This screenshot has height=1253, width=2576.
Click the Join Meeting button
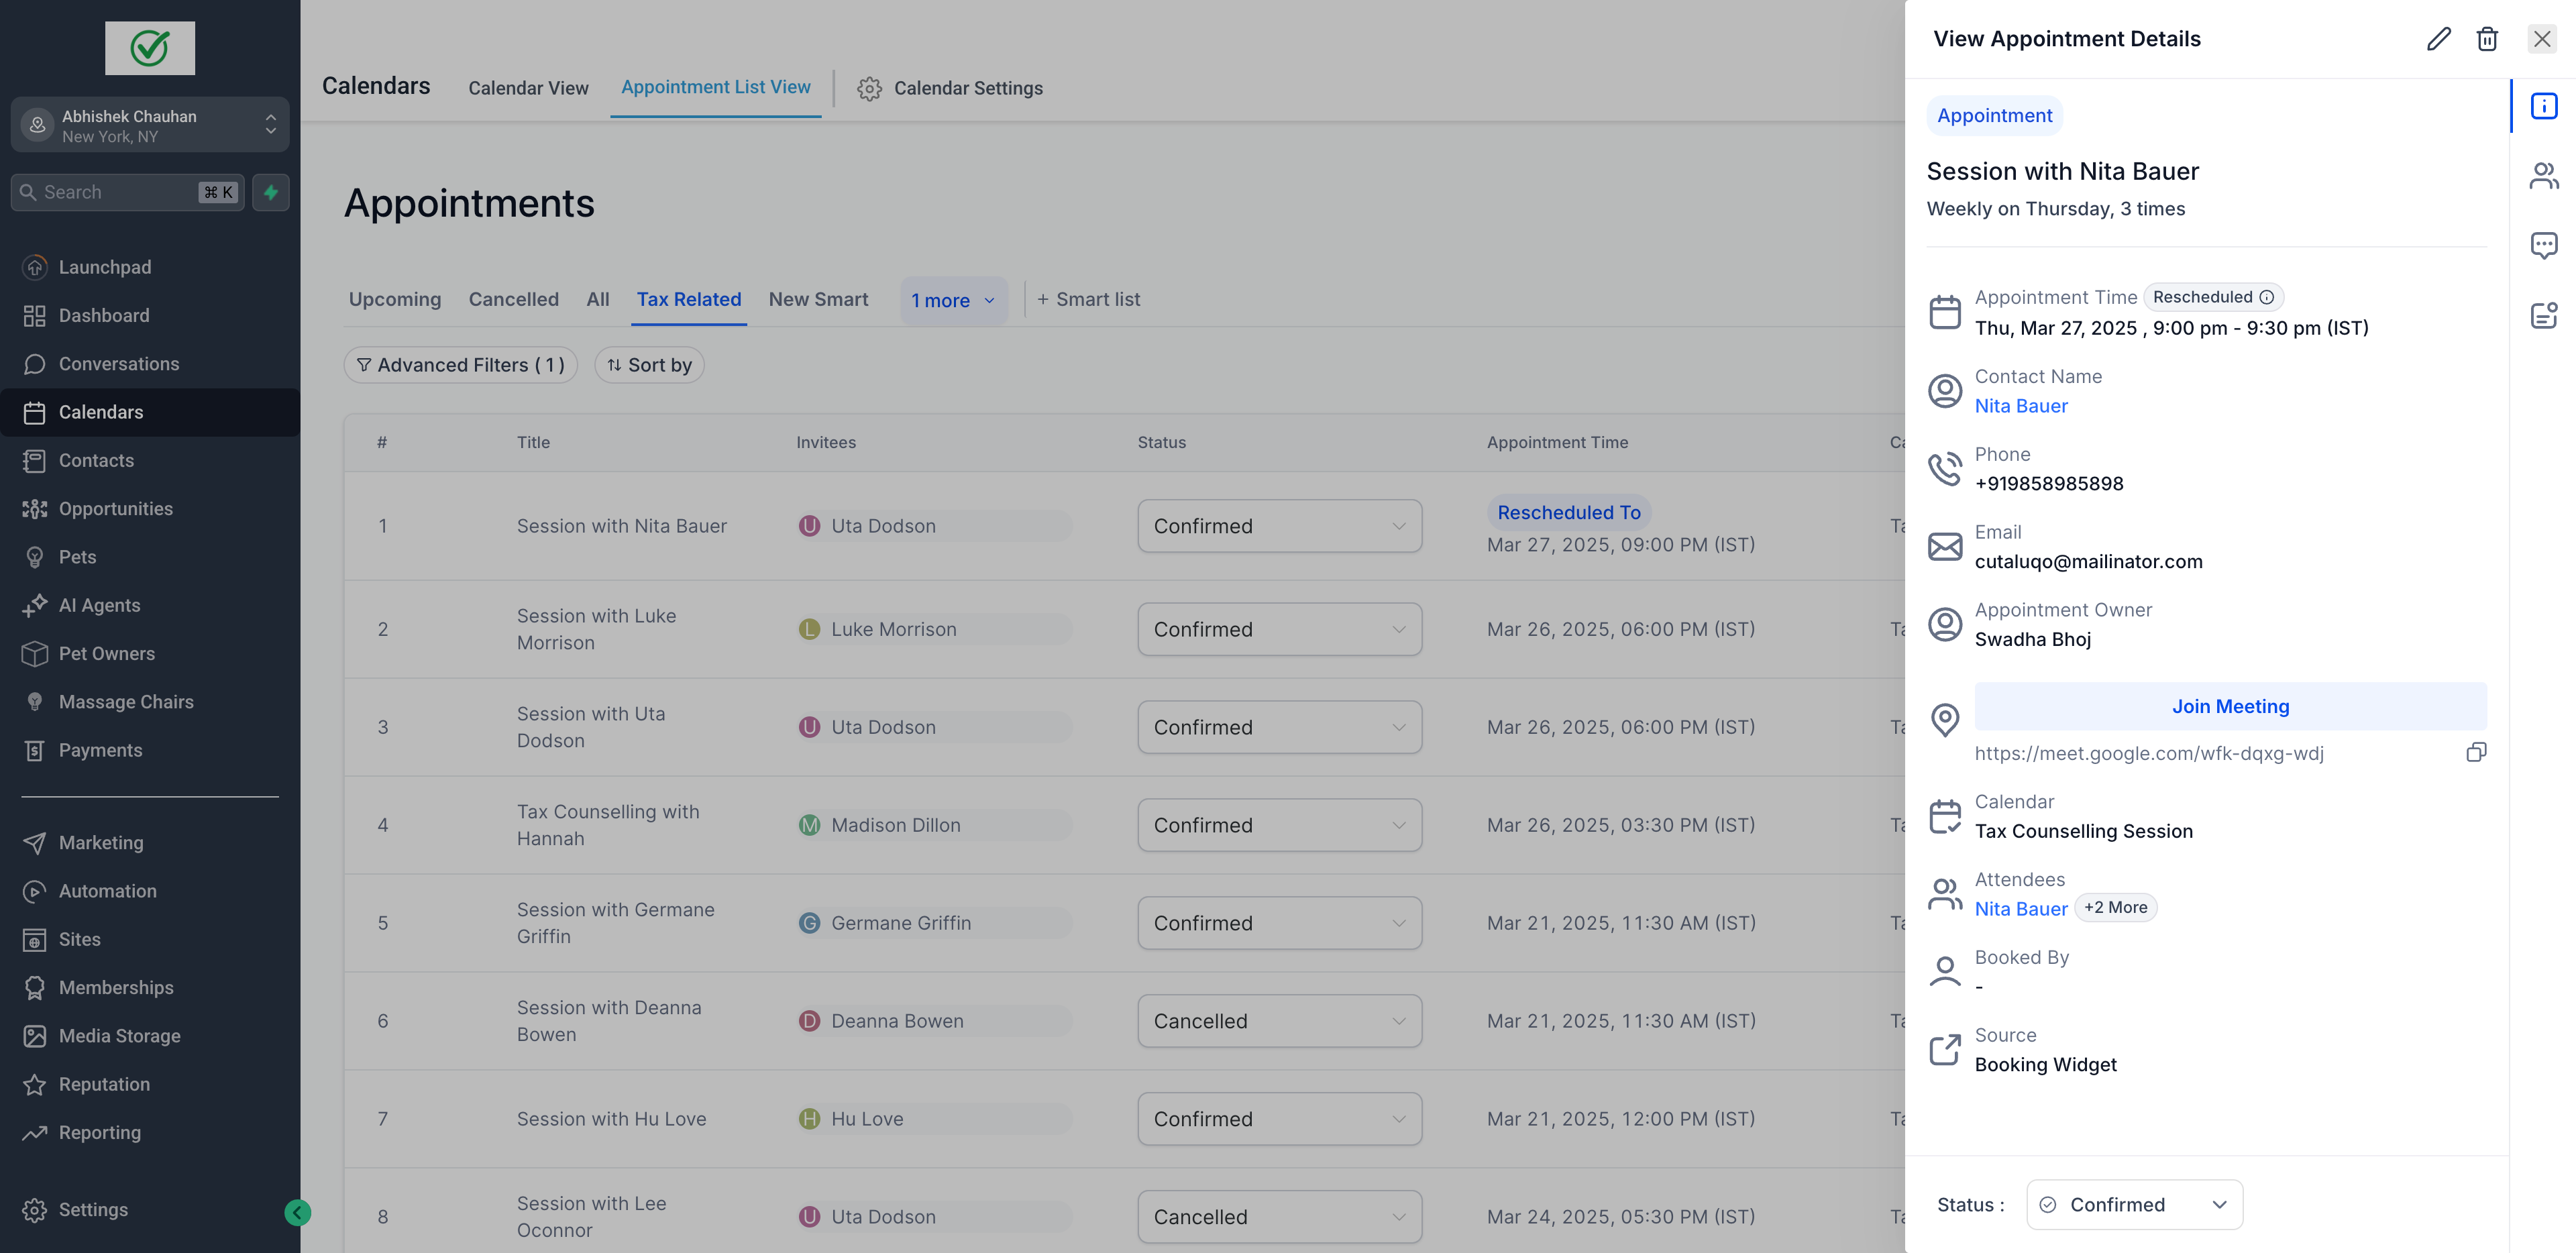[2229, 706]
